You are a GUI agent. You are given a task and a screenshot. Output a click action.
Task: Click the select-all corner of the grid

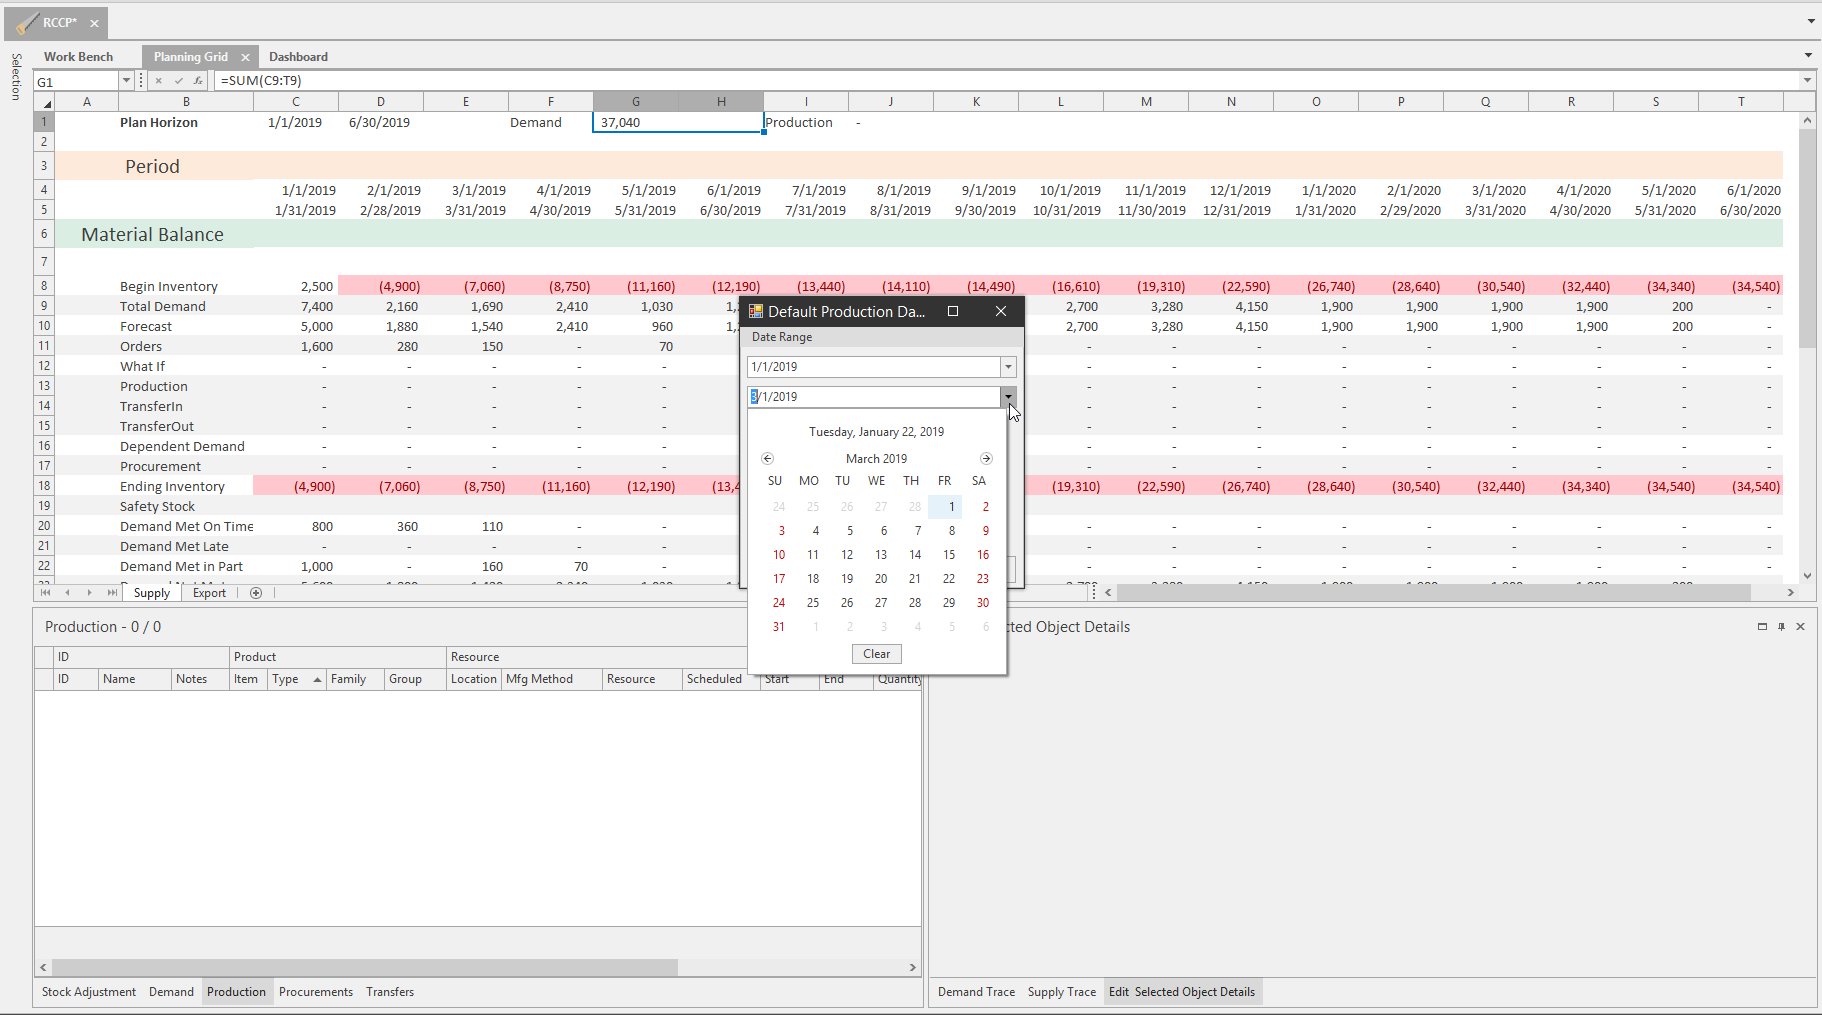coord(45,102)
